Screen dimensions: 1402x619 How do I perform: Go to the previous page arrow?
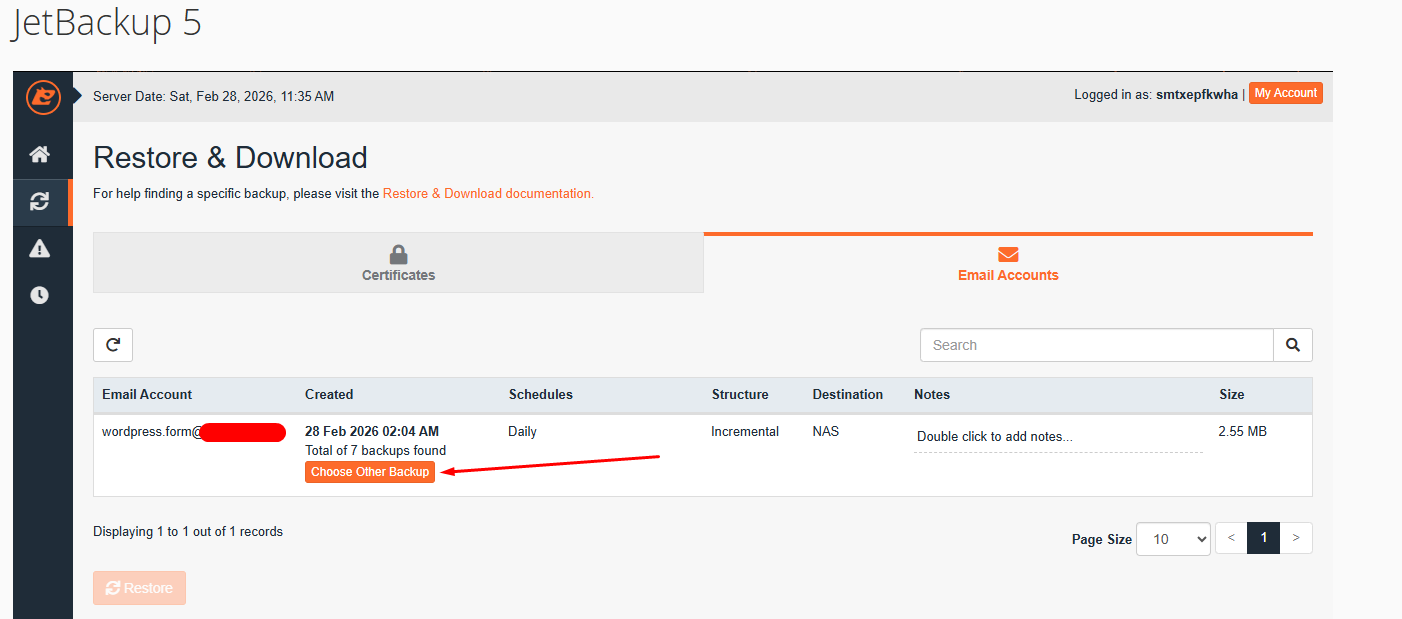click(1231, 538)
